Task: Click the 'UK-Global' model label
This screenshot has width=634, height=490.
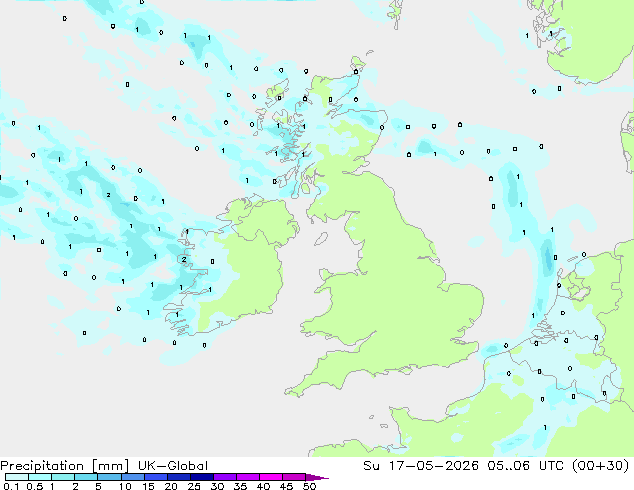Action: [173, 466]
